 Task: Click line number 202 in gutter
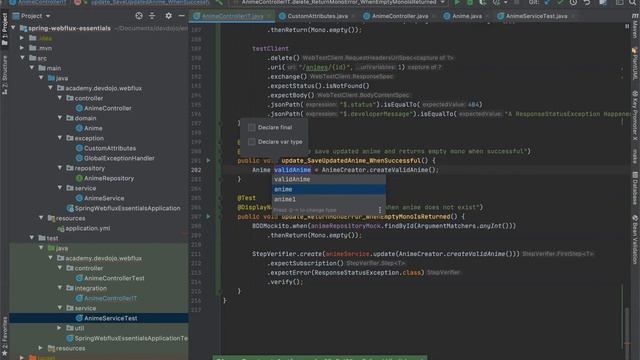(x=196, y=170)
